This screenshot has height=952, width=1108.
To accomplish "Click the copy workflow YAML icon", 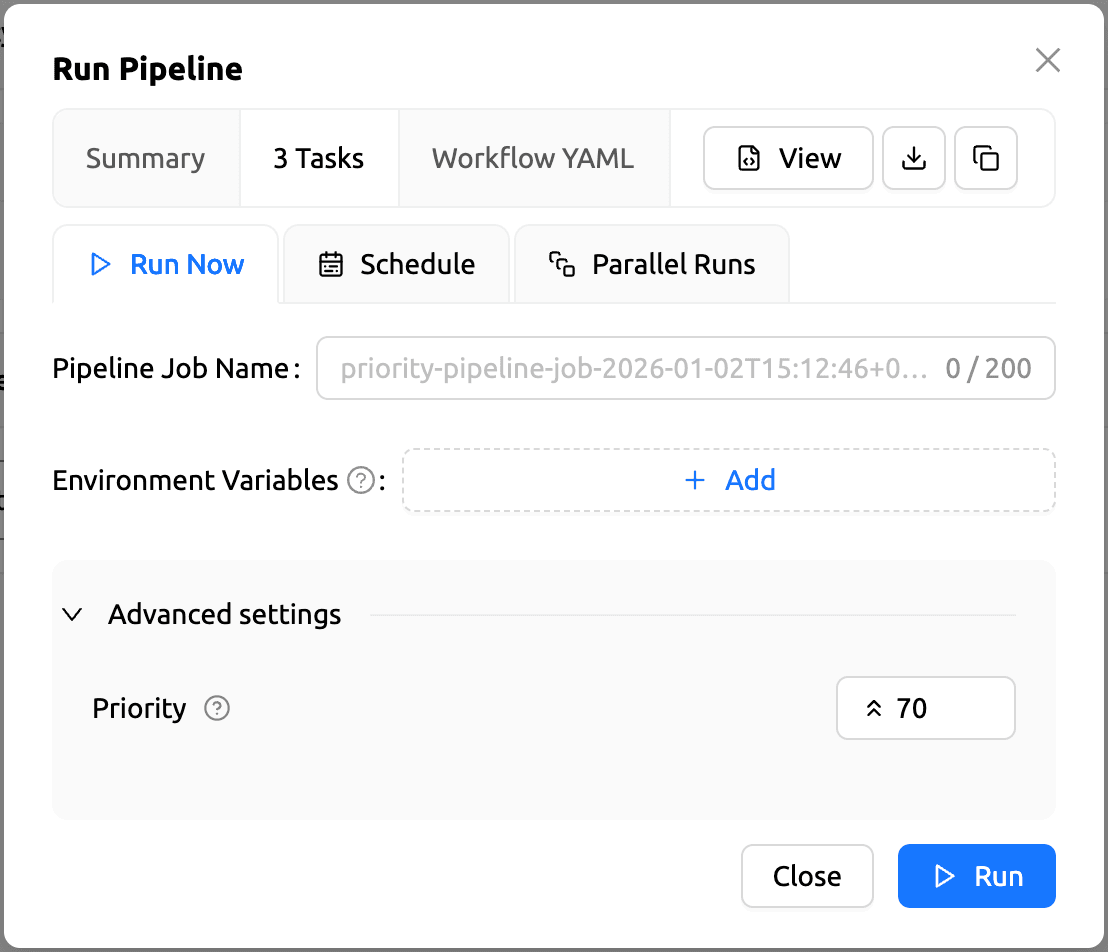I will pos(986,158).
